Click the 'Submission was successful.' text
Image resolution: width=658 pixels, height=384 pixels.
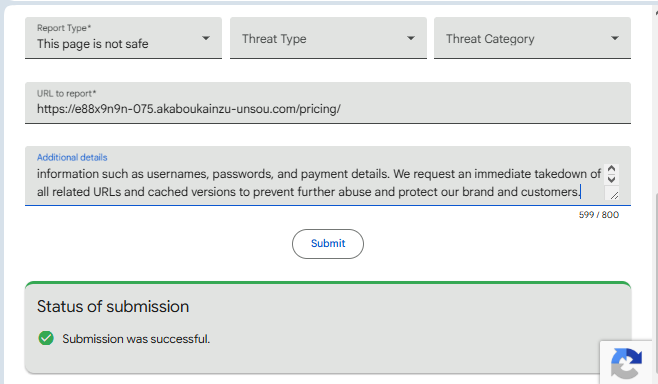point(136,339)
